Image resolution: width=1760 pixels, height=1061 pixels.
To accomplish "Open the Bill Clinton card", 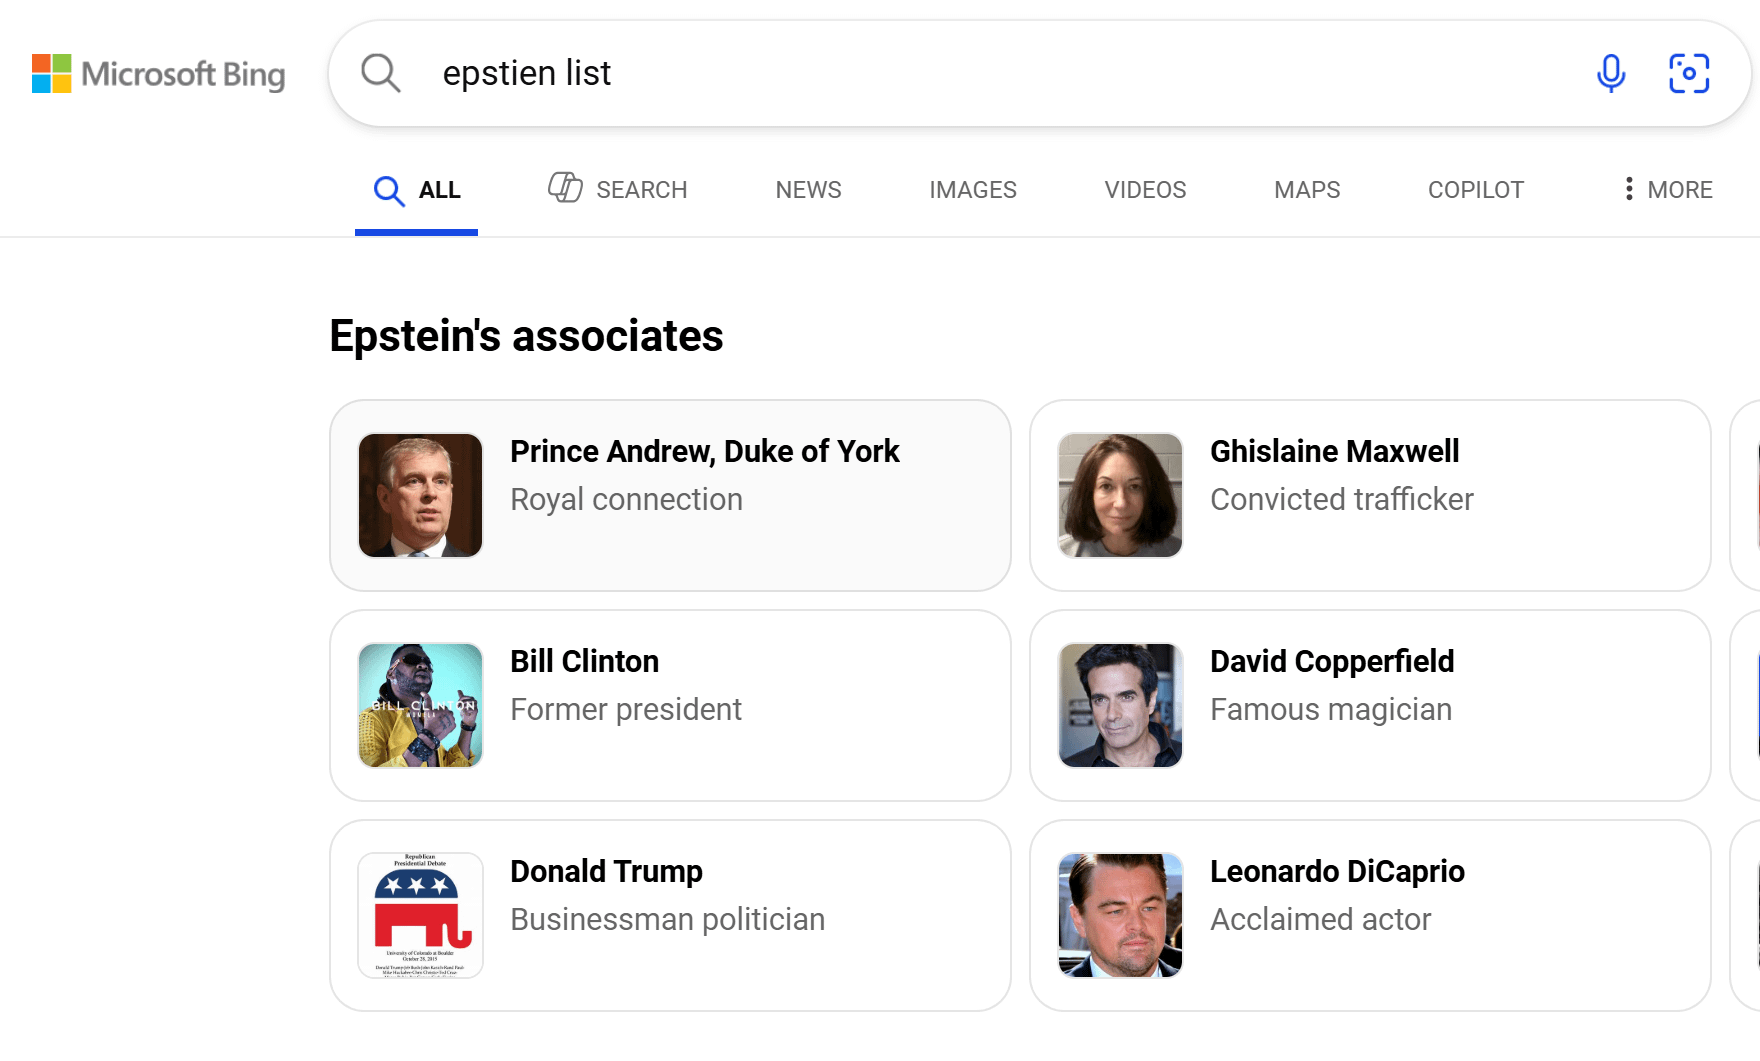I will tap(670, 705).
